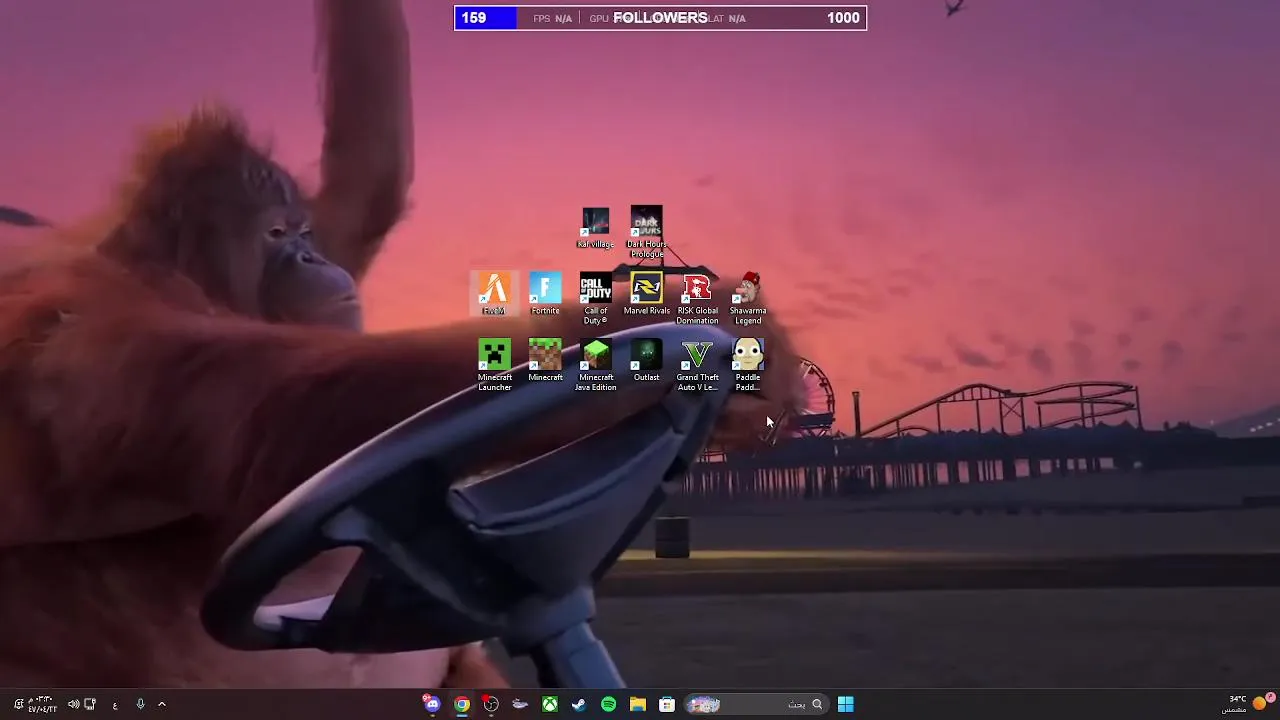This screenshot has width=1280, height=720.
Task: Open Steam from the taskbar
Action: [x=579, y=704]
